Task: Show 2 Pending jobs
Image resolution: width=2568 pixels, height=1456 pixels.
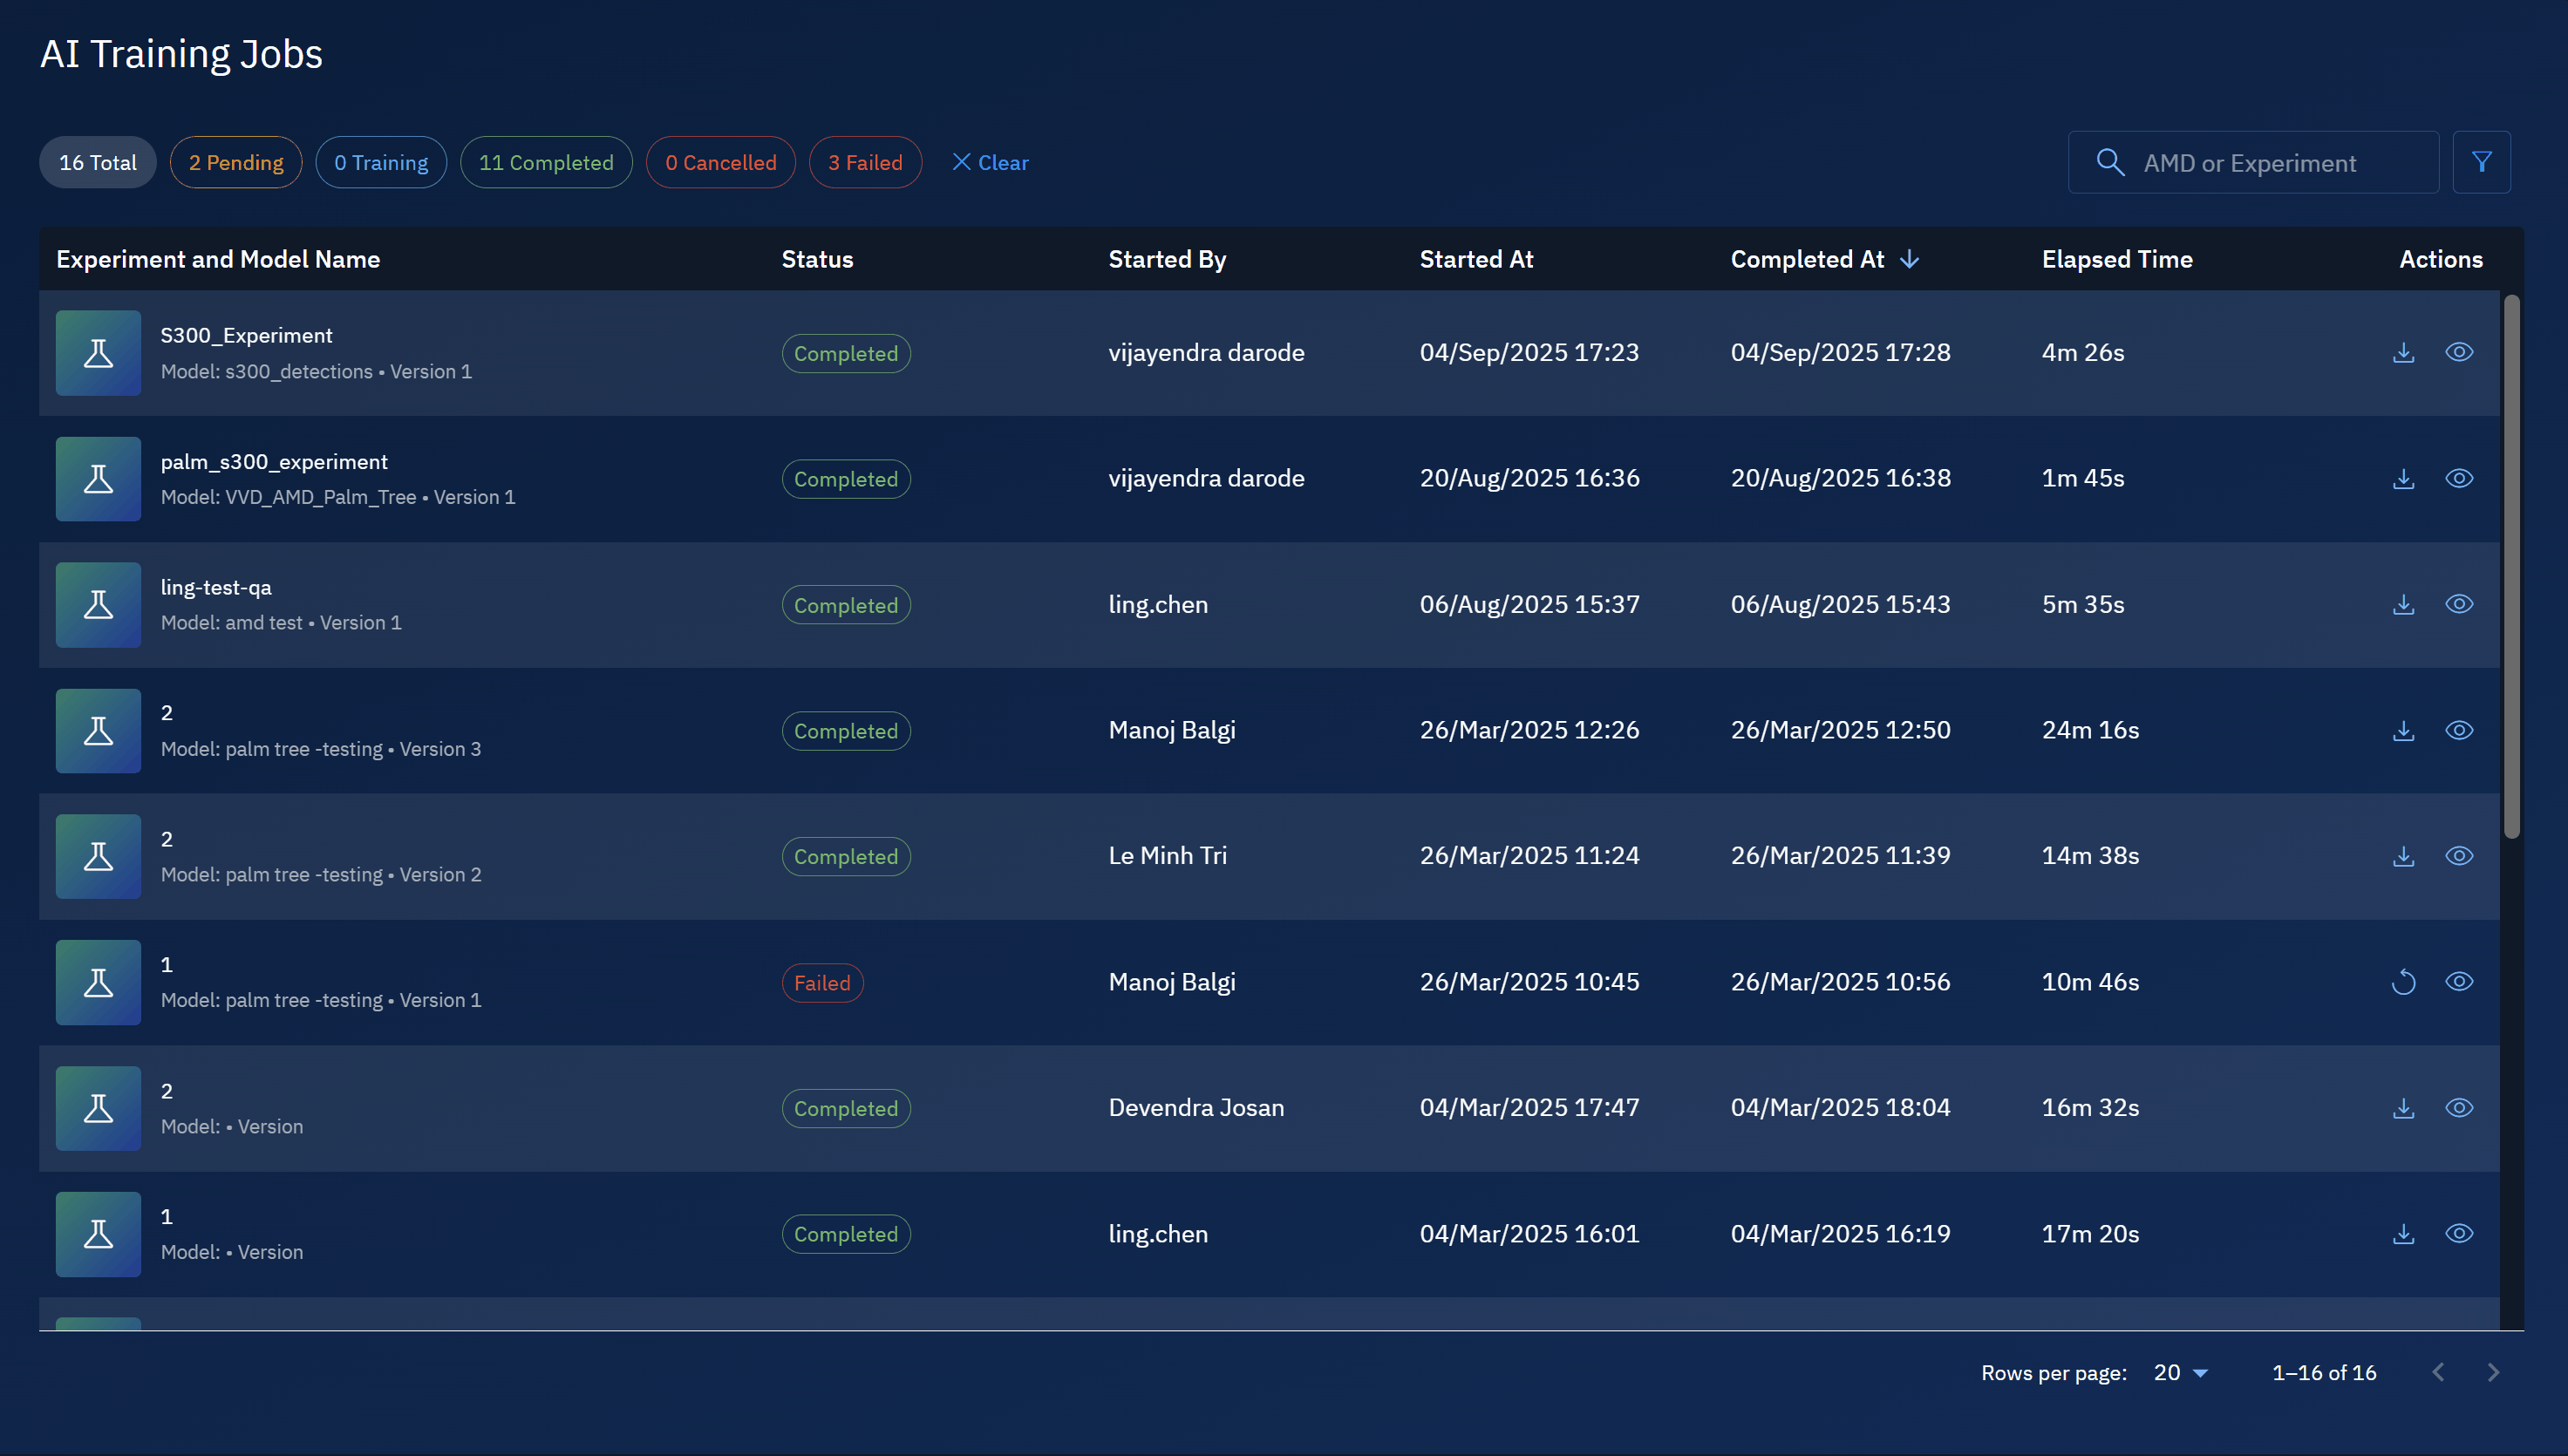Action: 236,162
